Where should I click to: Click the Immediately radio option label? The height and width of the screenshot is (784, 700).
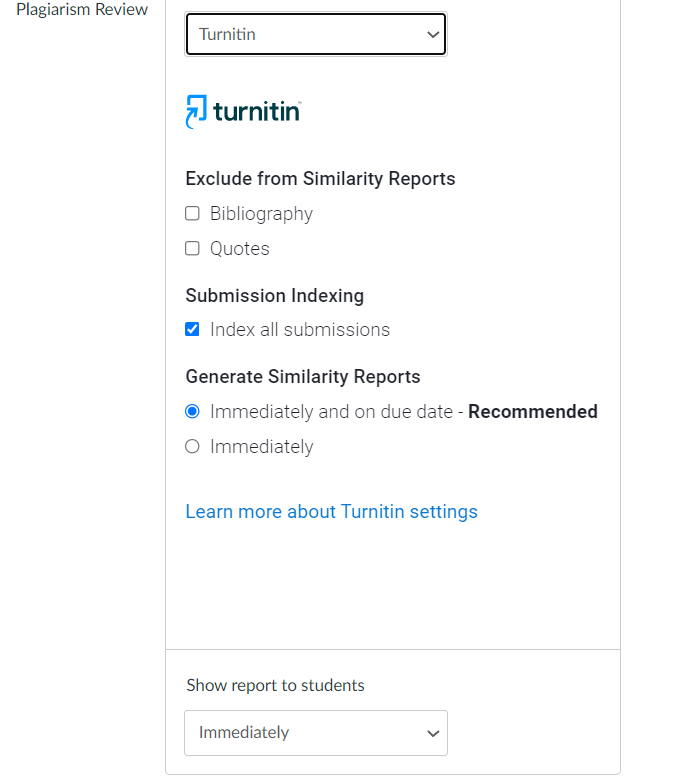point(261,447)
